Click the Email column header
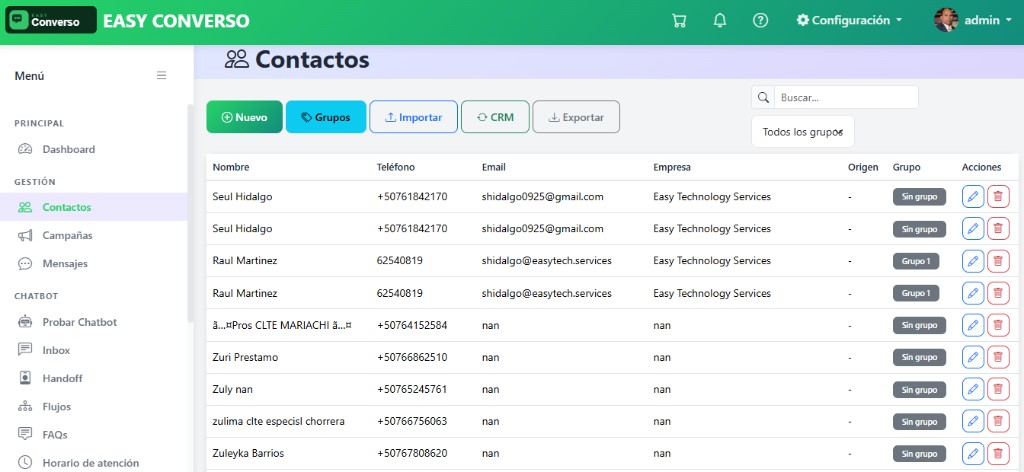The height and width of the screenshot is (472, 1024). 494,167
